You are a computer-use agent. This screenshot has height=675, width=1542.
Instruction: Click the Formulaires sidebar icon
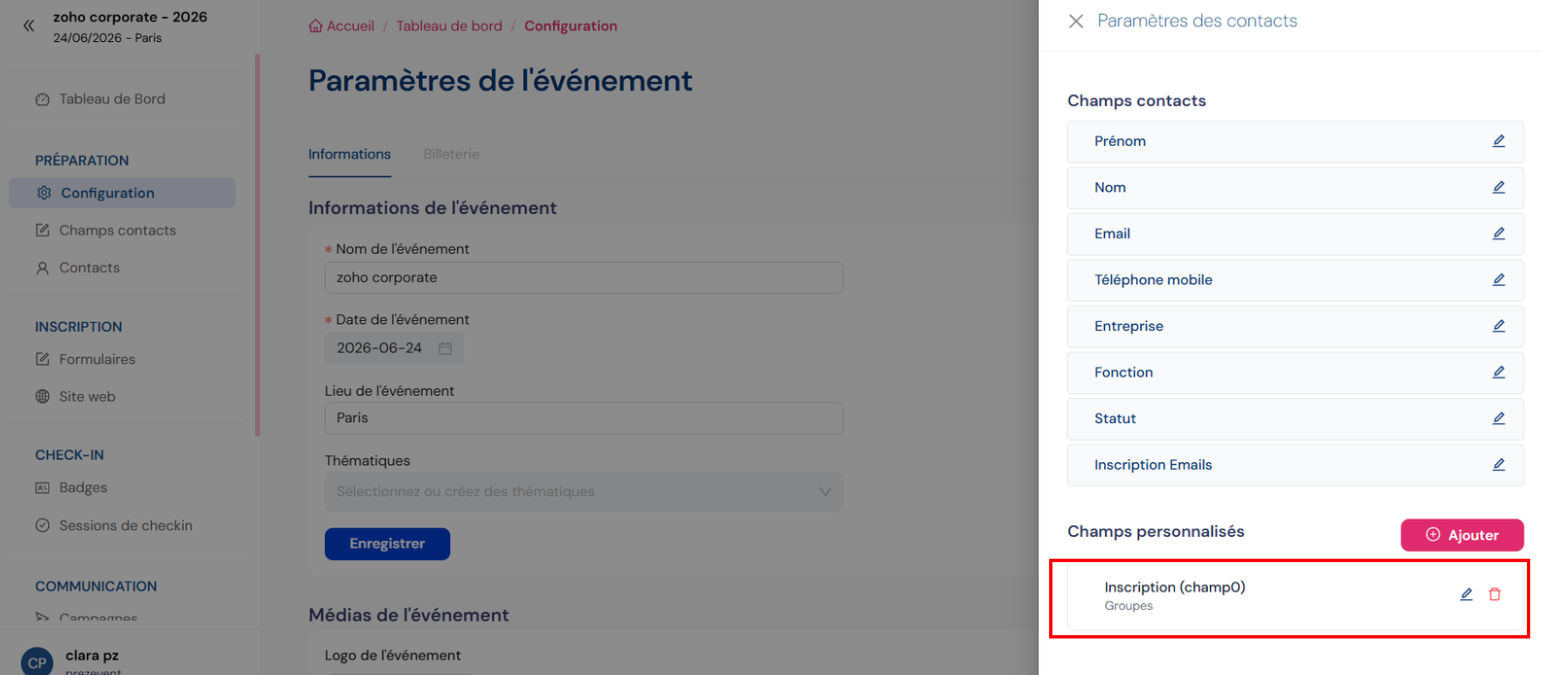(42, 359)
